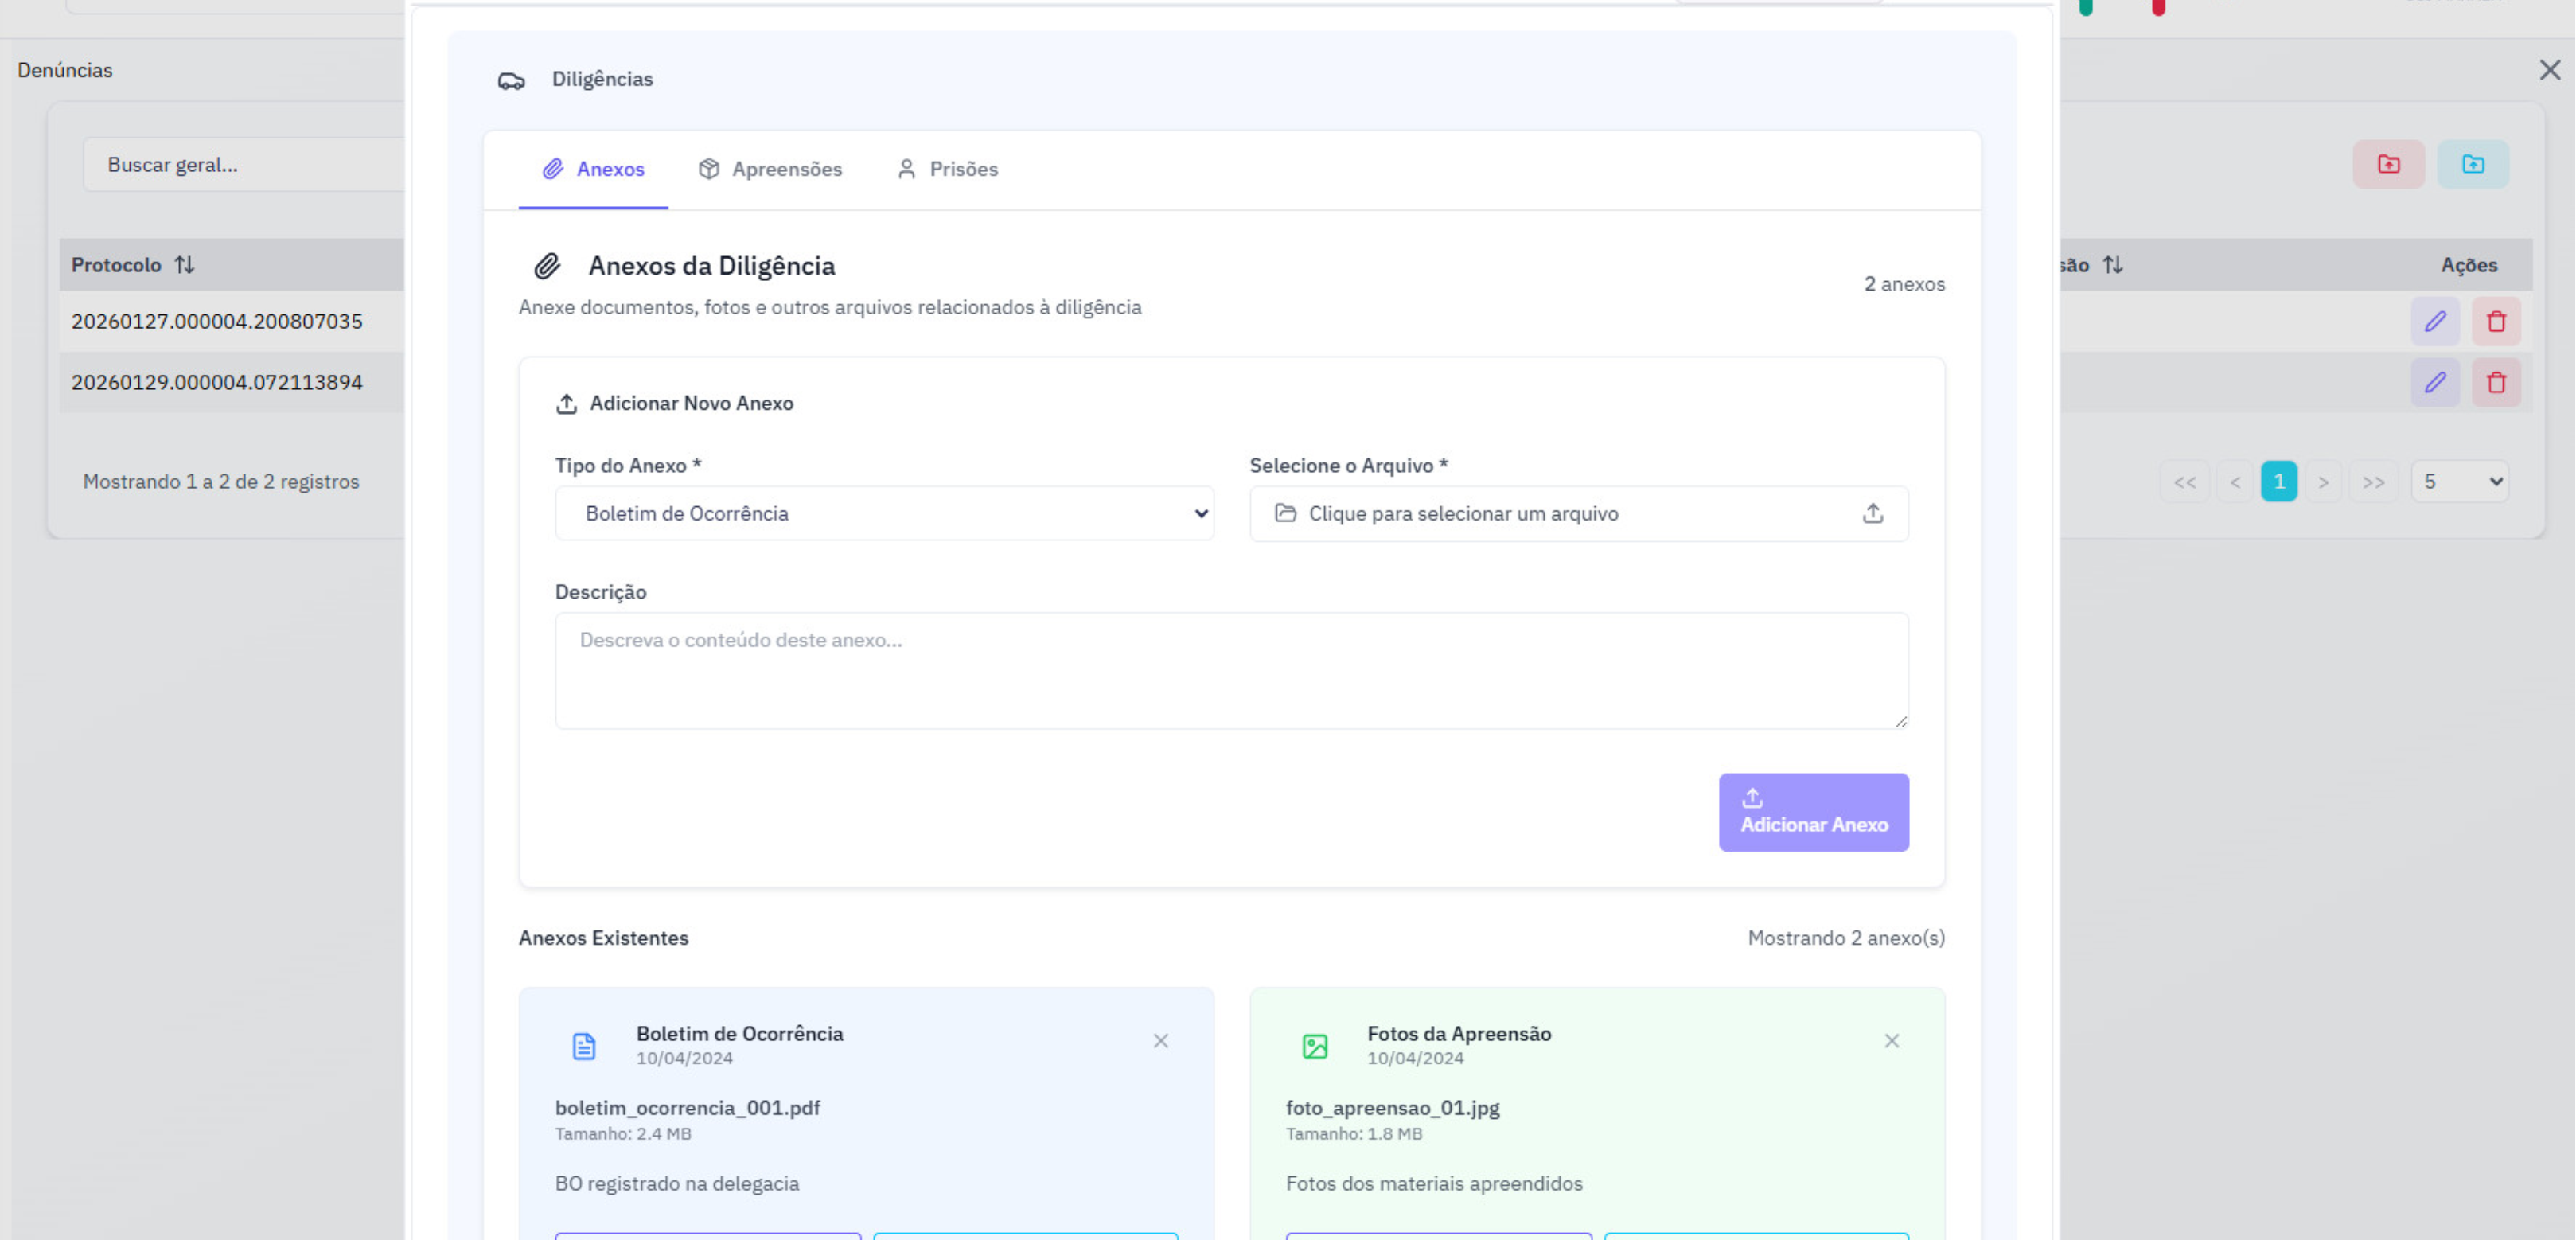2576x1240 pixels.
Task: Switch to the Apreensões tab
Action: pyautogui.click(x=770, y=169)
